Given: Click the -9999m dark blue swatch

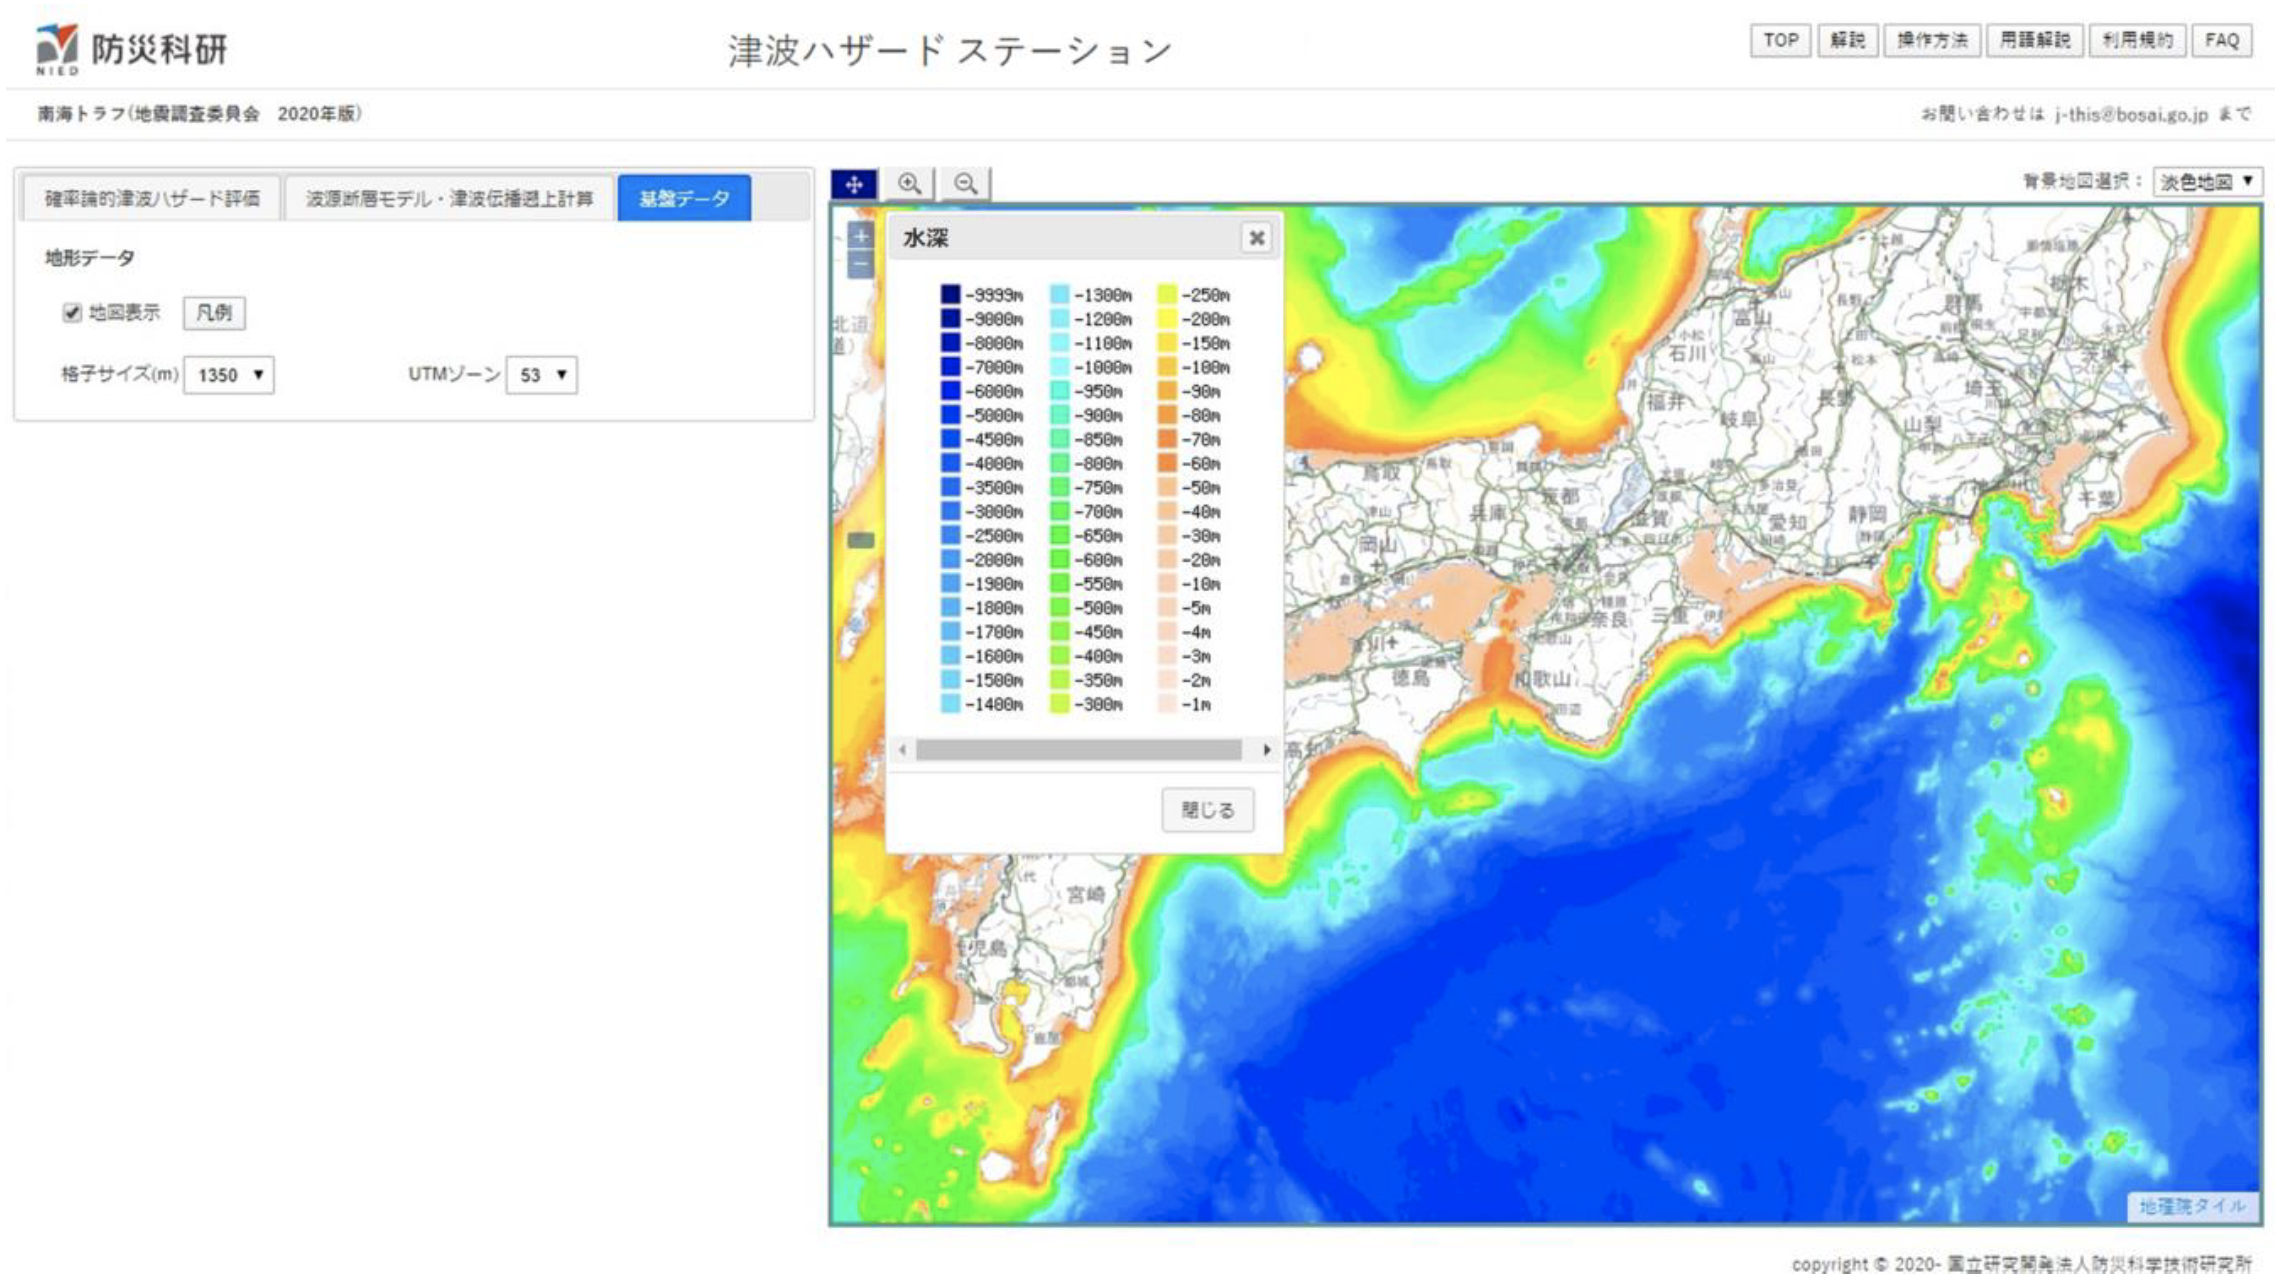Looking at the screenshot, I should pos(950,294).
